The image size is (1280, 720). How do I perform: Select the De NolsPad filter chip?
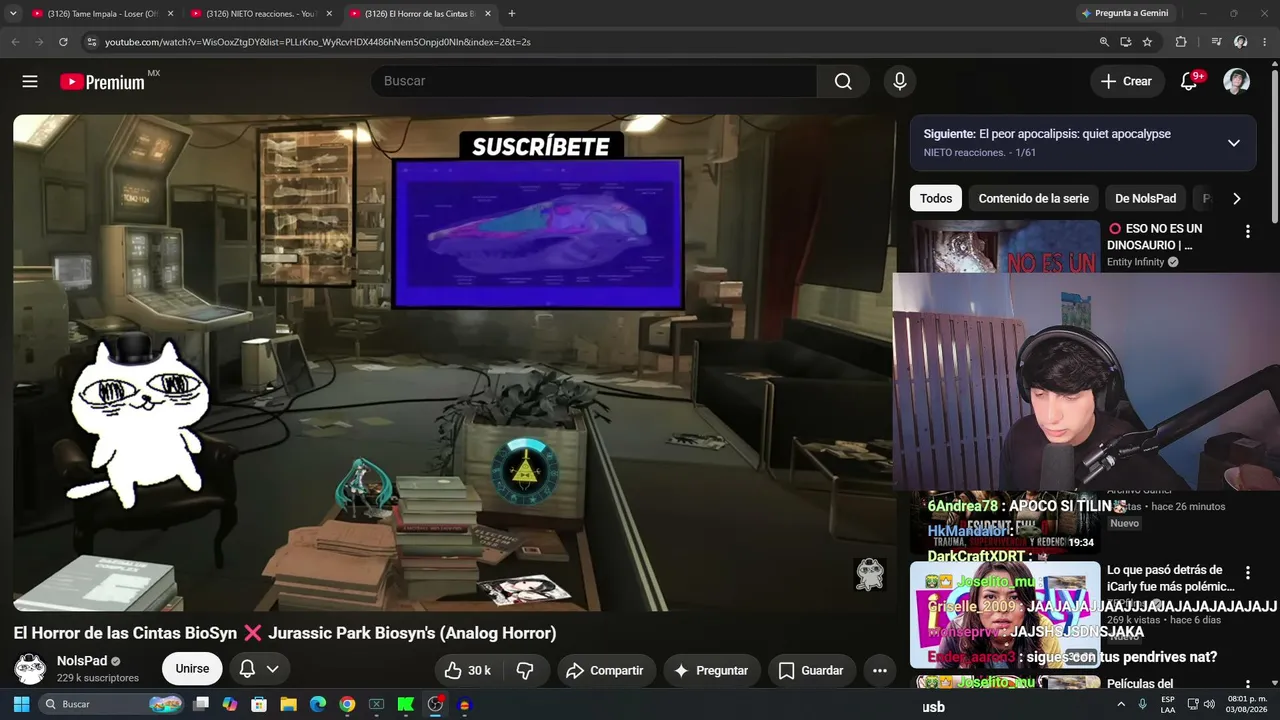[1146, 199]
